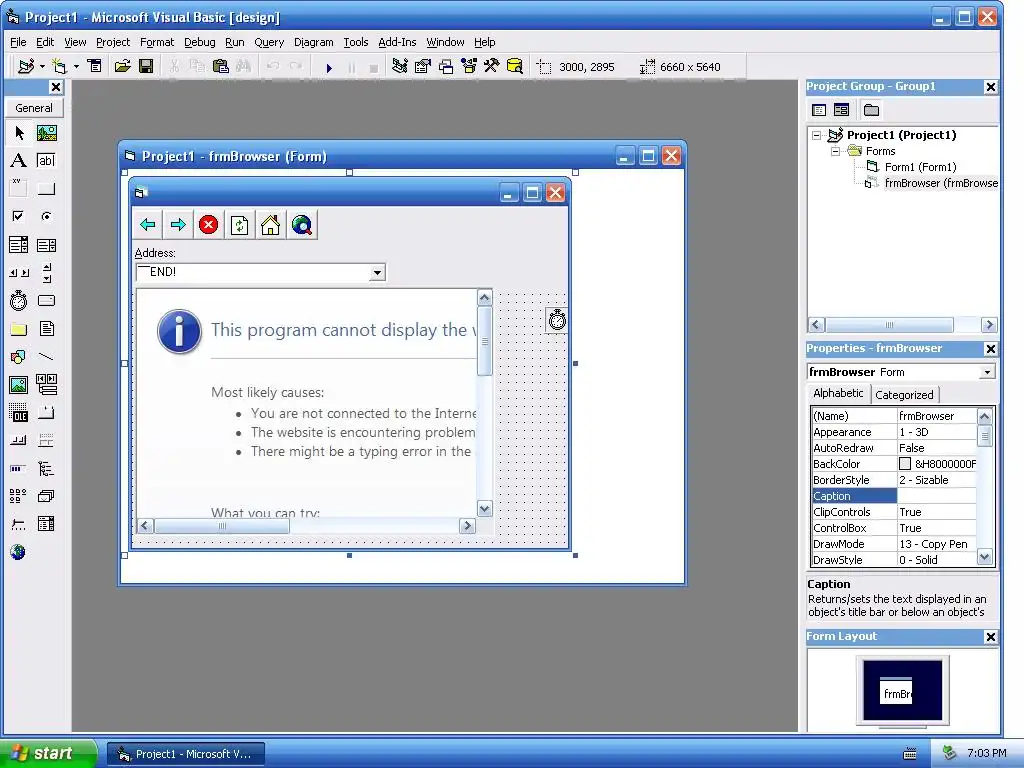This screenshot has height=768, width=1024.
Task: Select the OptionButton control tool
Action: 46,216
